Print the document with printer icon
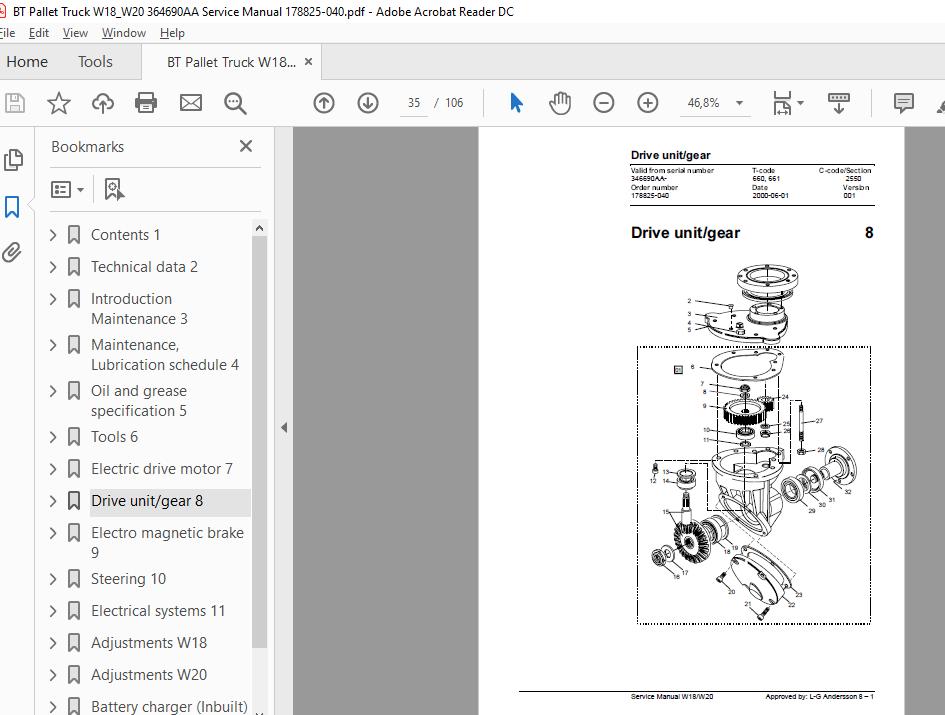Viewport: 945px width, 715px height. click(x=146, y=103)
